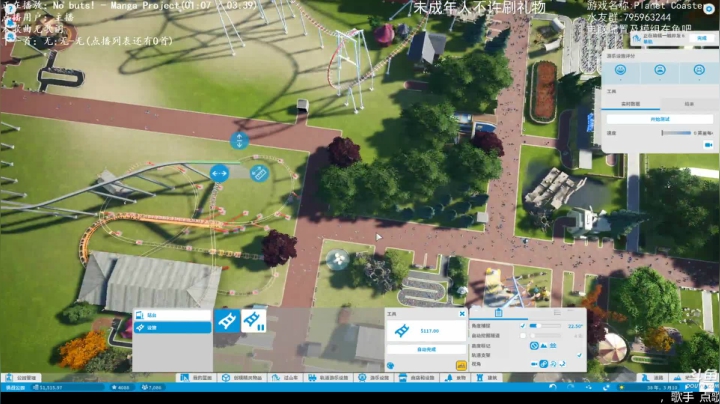This screenshot has height=404, width=720.
Task: Adjust the auto tunnel slider
Action: pyautogui.click(x=545, y=336)
